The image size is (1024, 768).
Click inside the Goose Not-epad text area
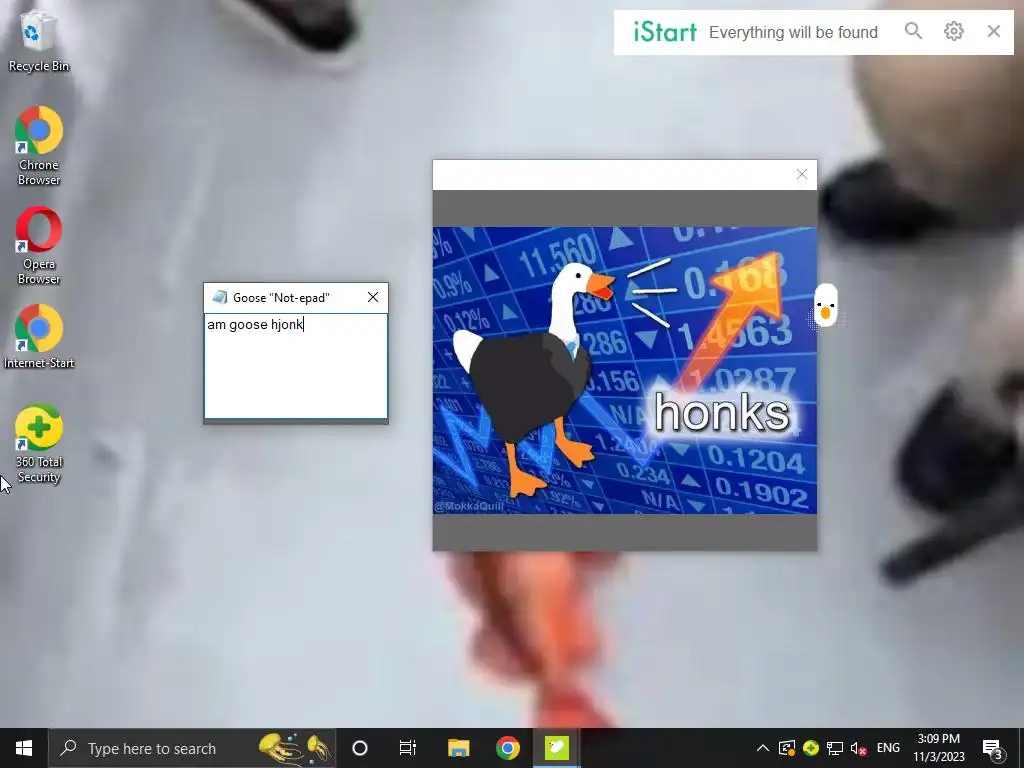click(296, 366)
